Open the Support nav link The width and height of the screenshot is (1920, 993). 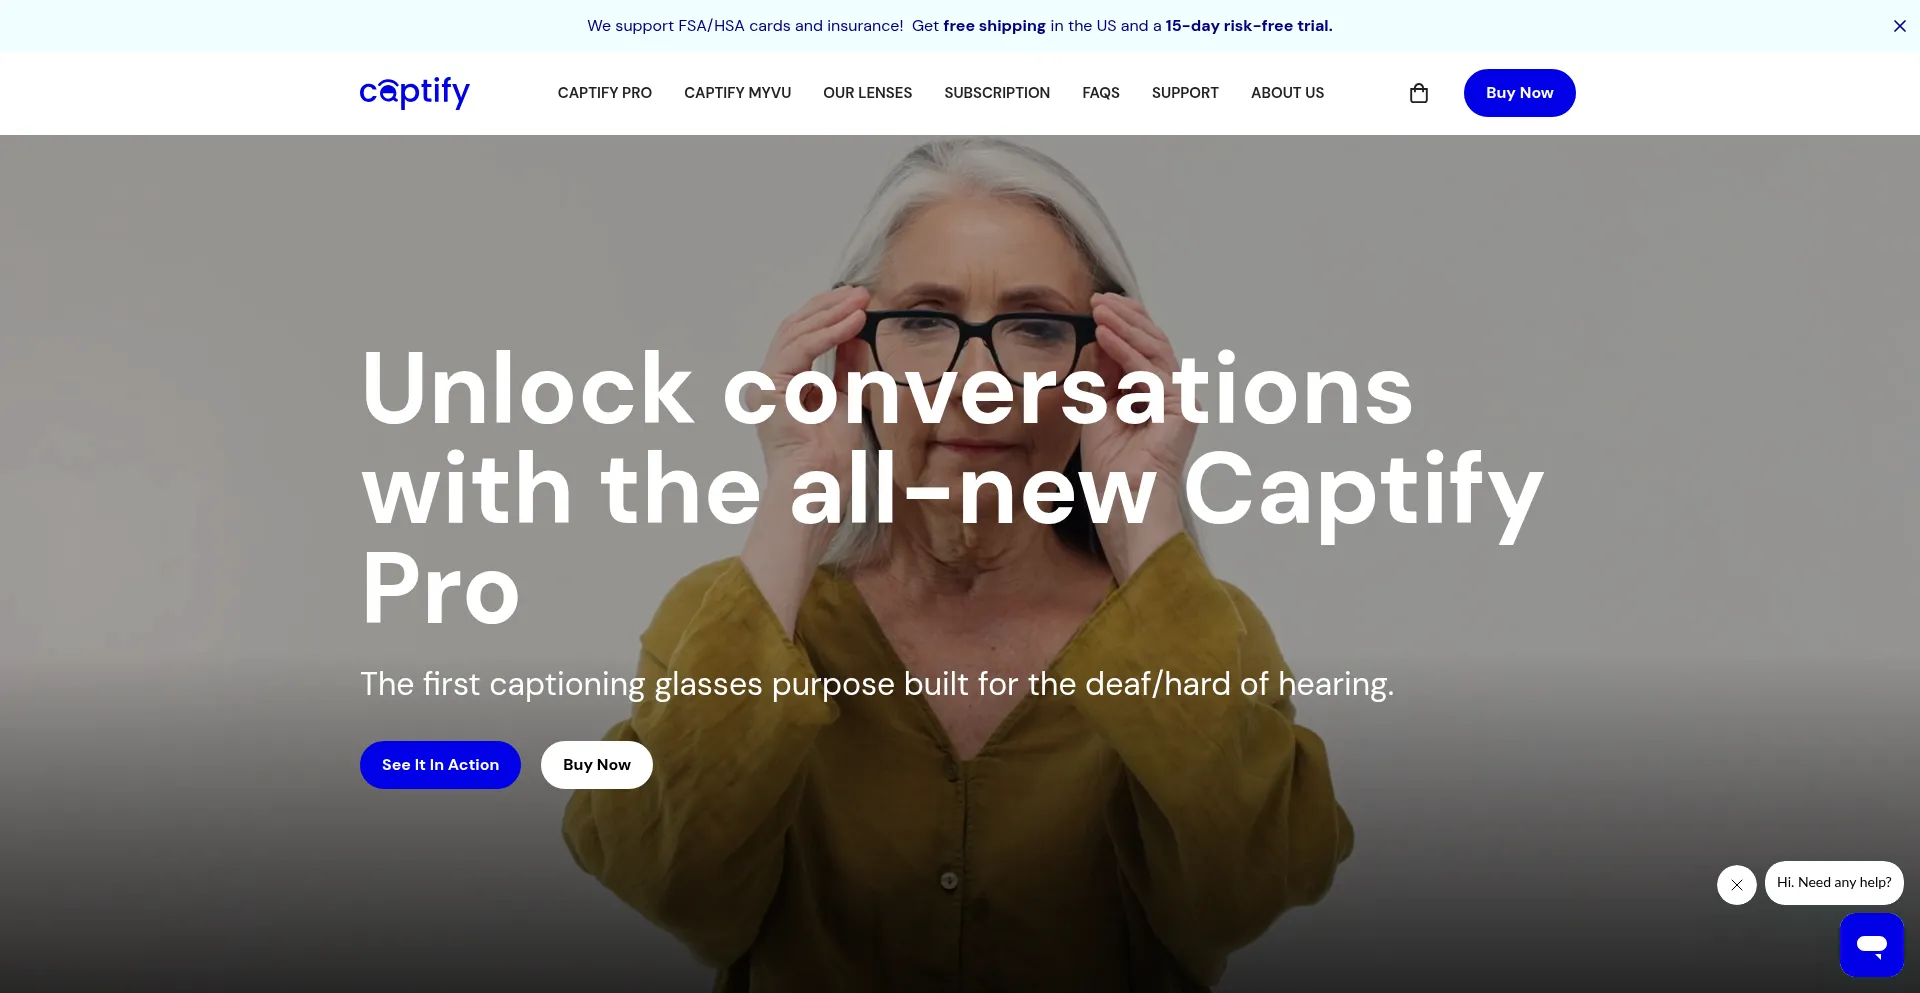pos(1185,93)
